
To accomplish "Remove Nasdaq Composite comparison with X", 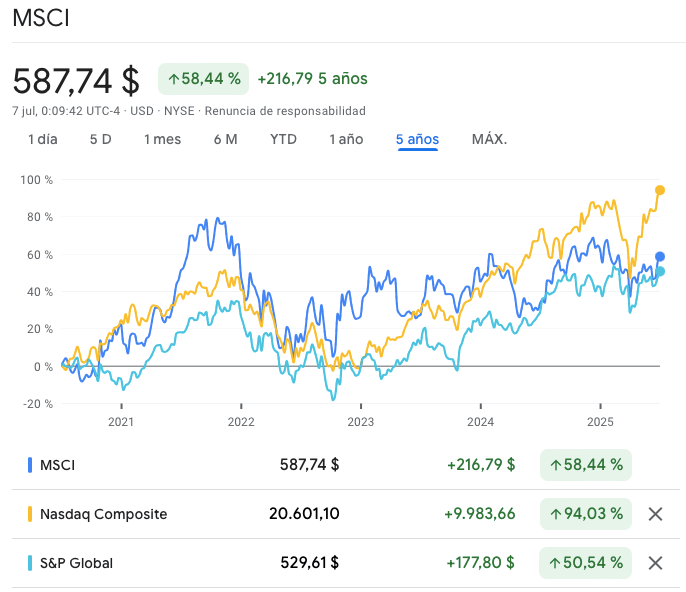I will click(x=655, y=514).
